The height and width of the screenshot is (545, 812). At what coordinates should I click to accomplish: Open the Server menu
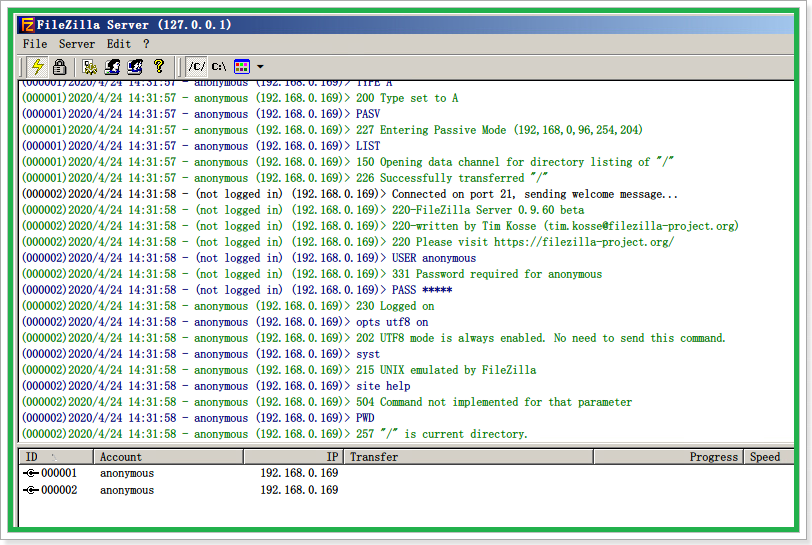77,44
